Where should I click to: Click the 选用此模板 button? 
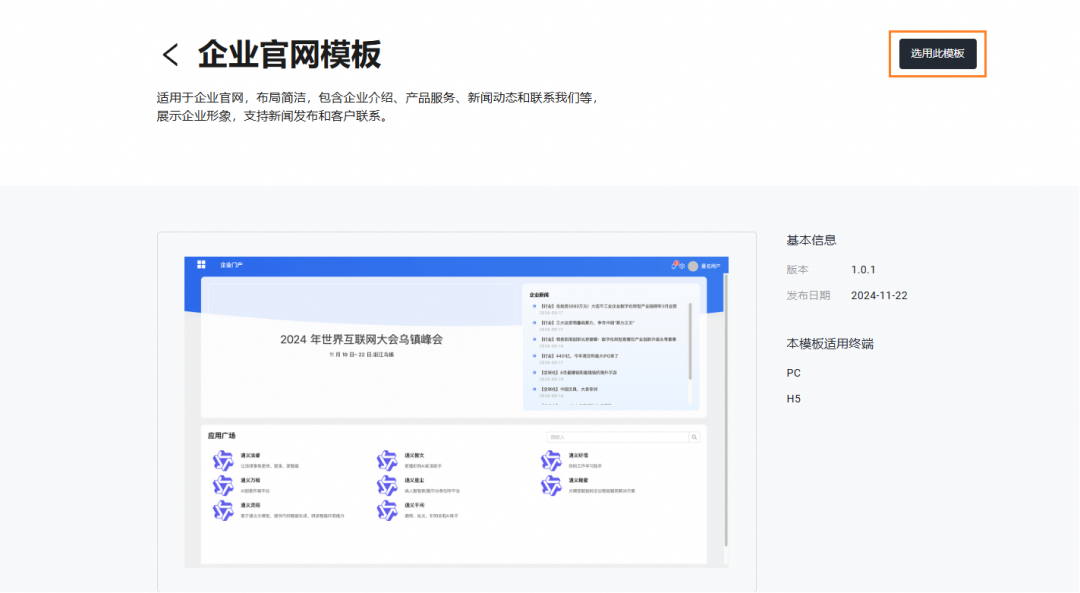point(937,54)
